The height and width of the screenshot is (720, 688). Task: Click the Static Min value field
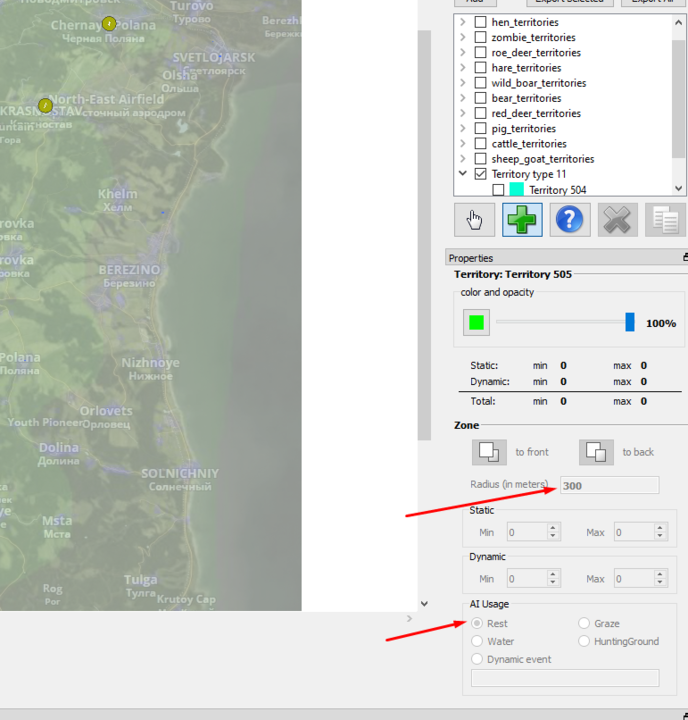(527, 532)
